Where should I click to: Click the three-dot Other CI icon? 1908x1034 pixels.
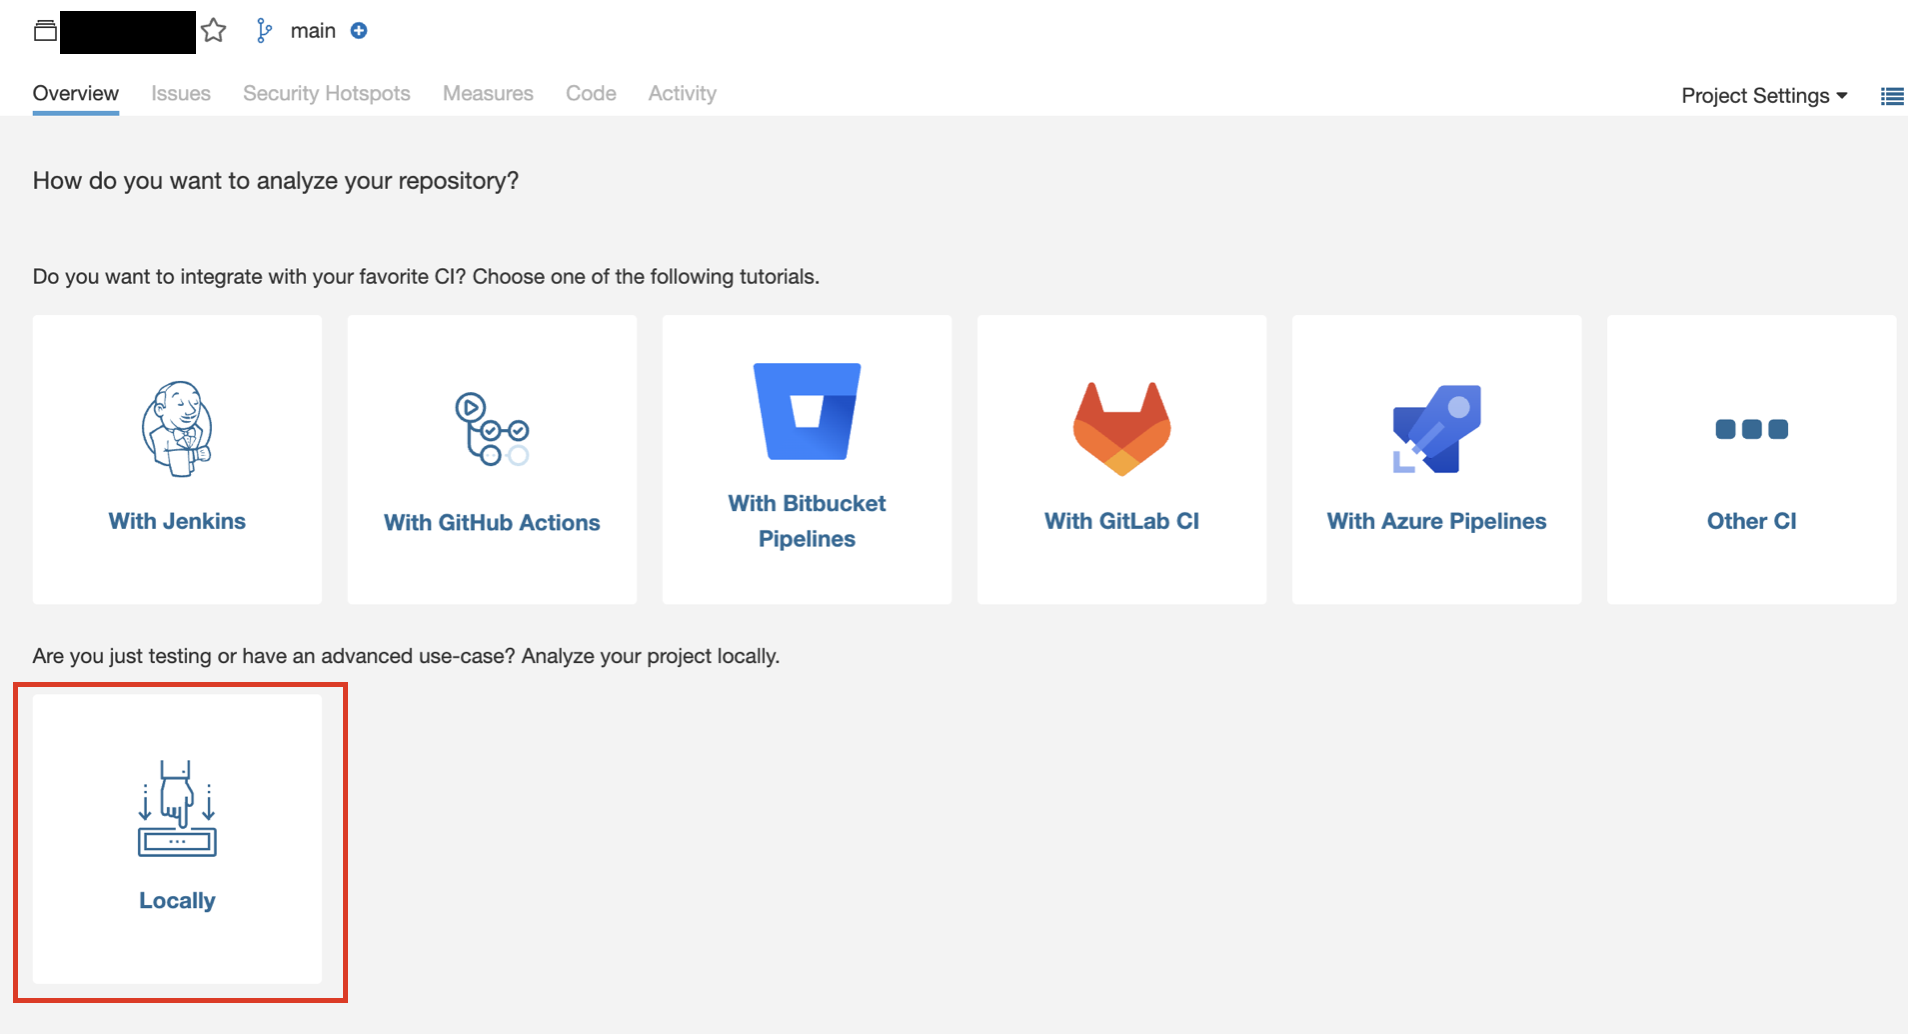tap(1752, 429)
